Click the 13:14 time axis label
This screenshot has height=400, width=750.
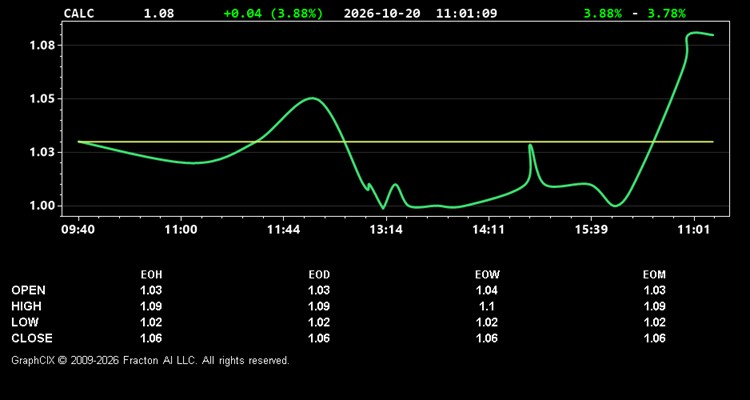[x=386, y=230]
